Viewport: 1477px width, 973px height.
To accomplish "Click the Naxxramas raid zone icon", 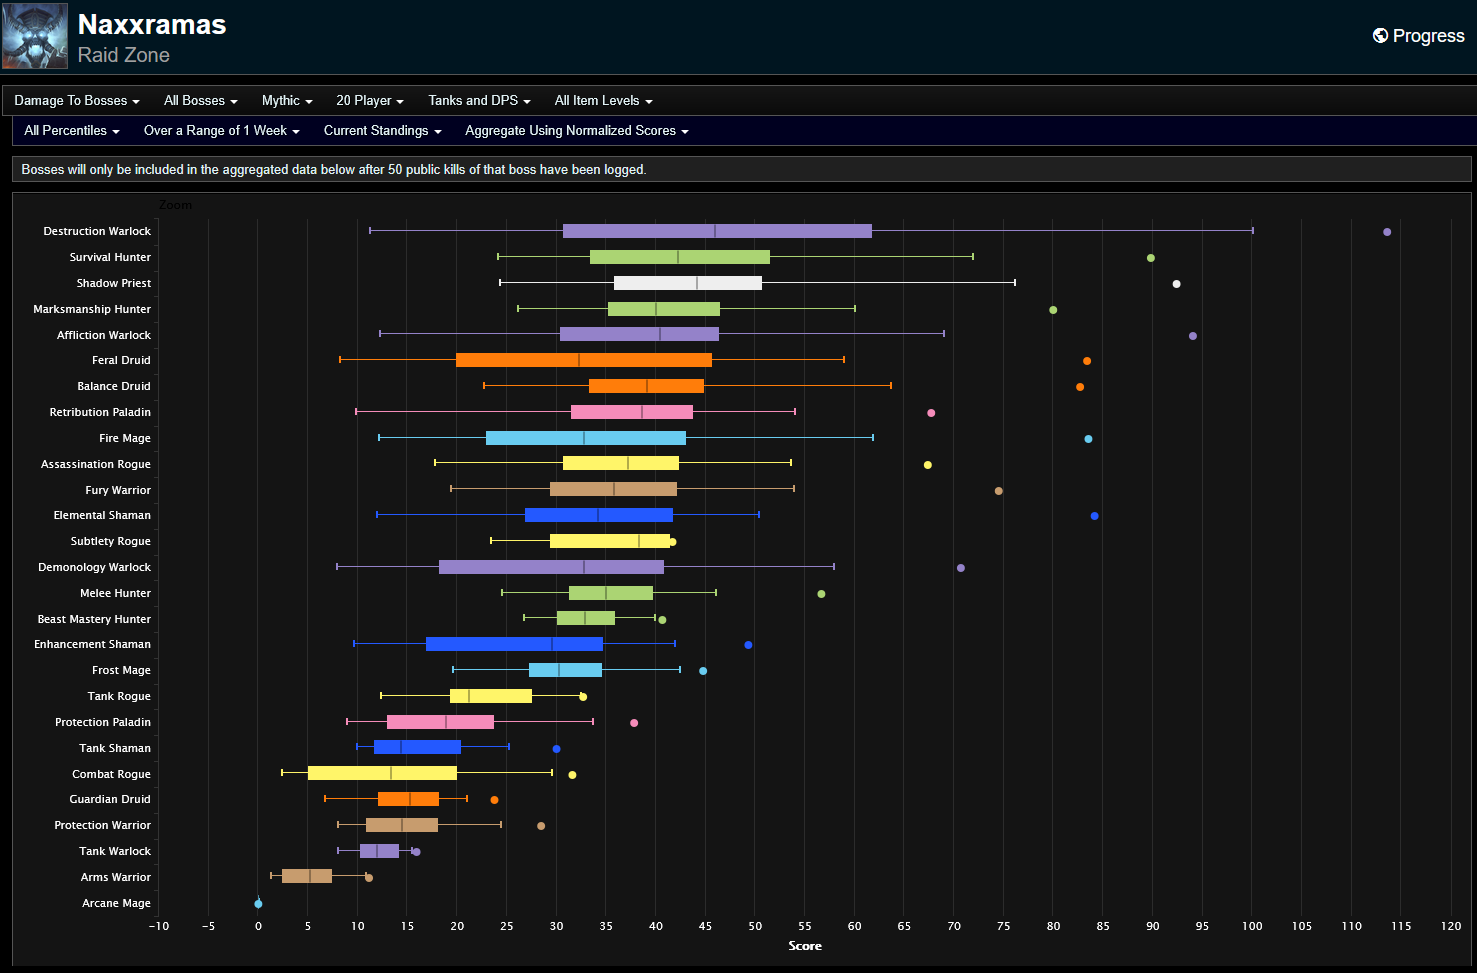I will coord(35,36).
